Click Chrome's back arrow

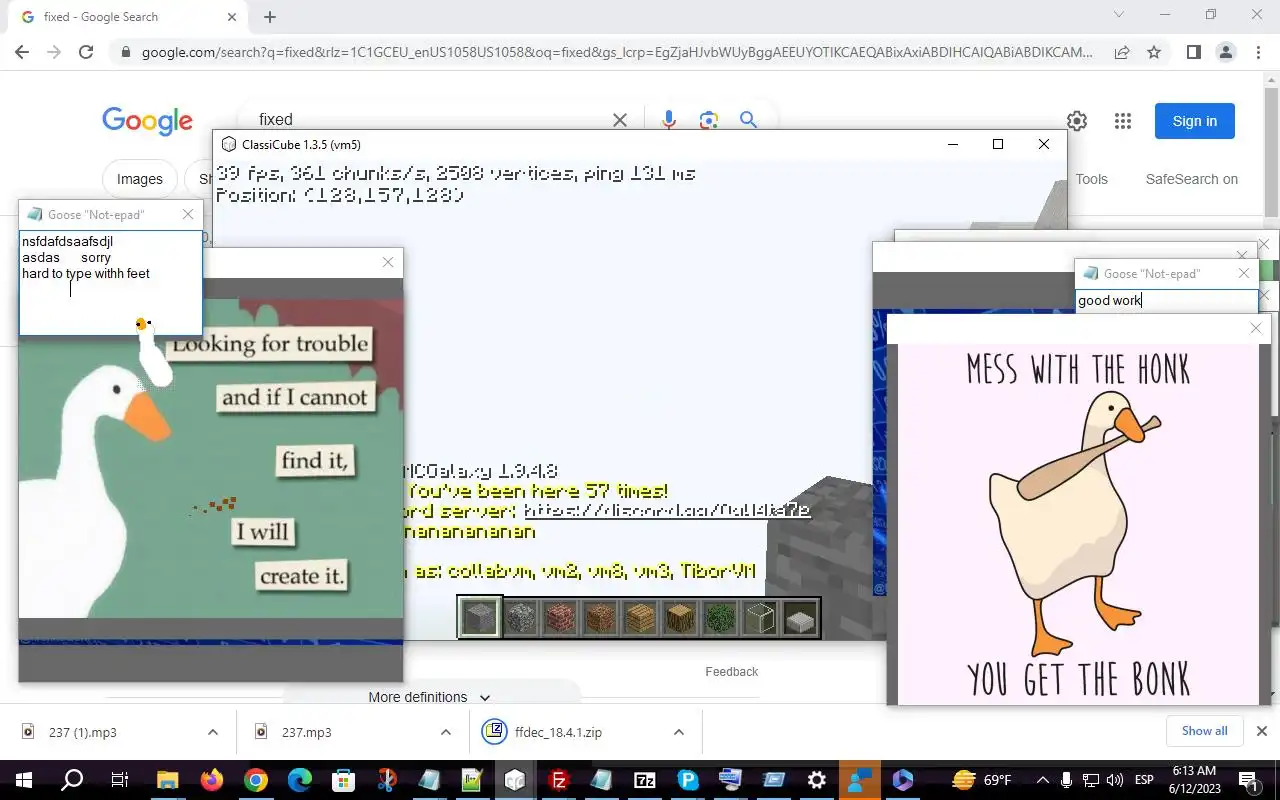point(22,52)
